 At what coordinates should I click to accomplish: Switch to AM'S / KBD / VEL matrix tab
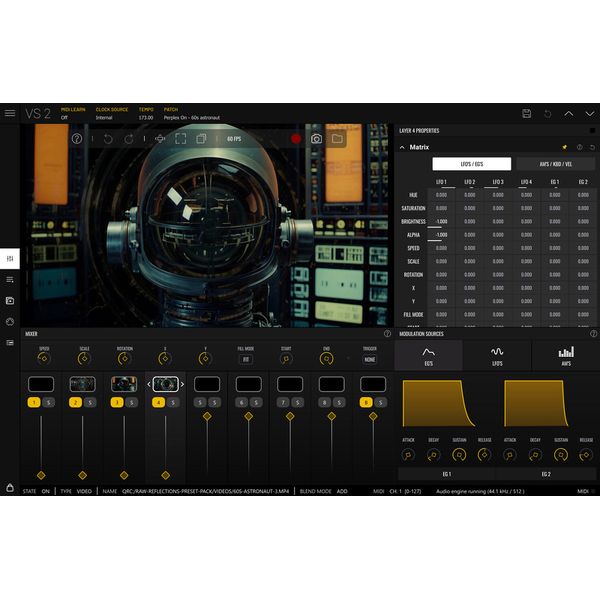pyautogui.click(x=556, y=164)
